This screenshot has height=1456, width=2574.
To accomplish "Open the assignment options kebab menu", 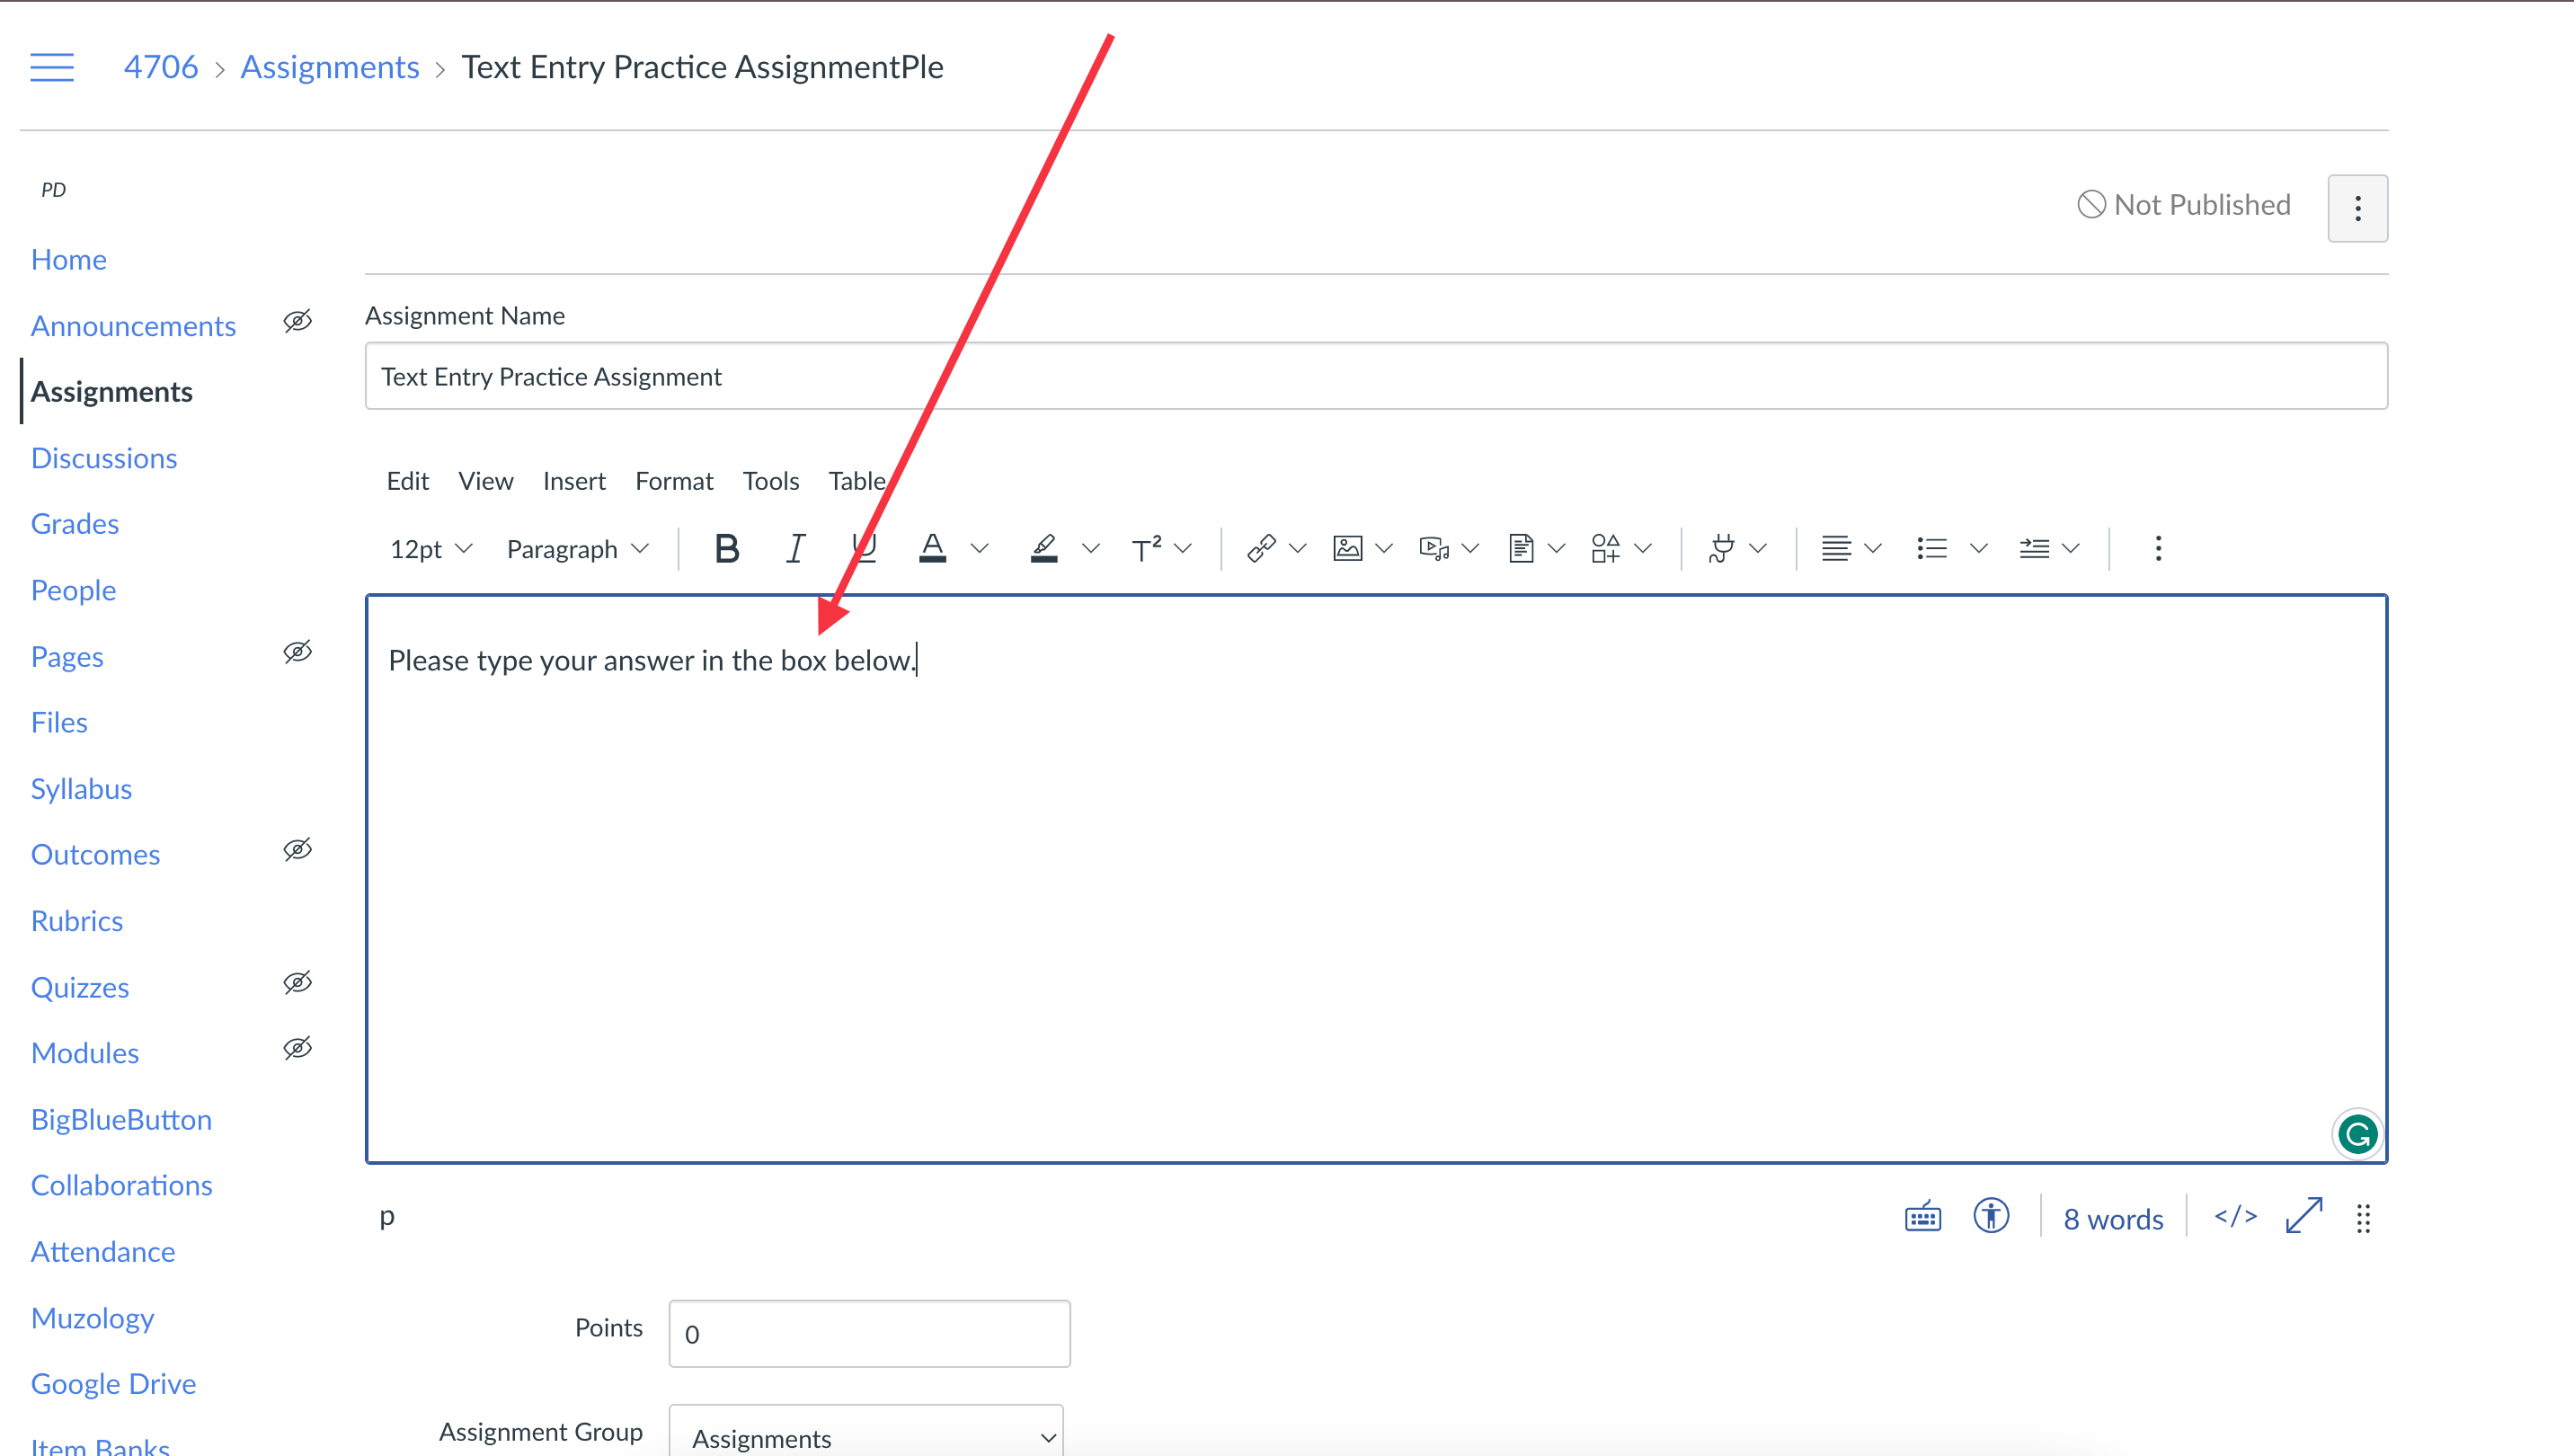I will point(2357,208).
